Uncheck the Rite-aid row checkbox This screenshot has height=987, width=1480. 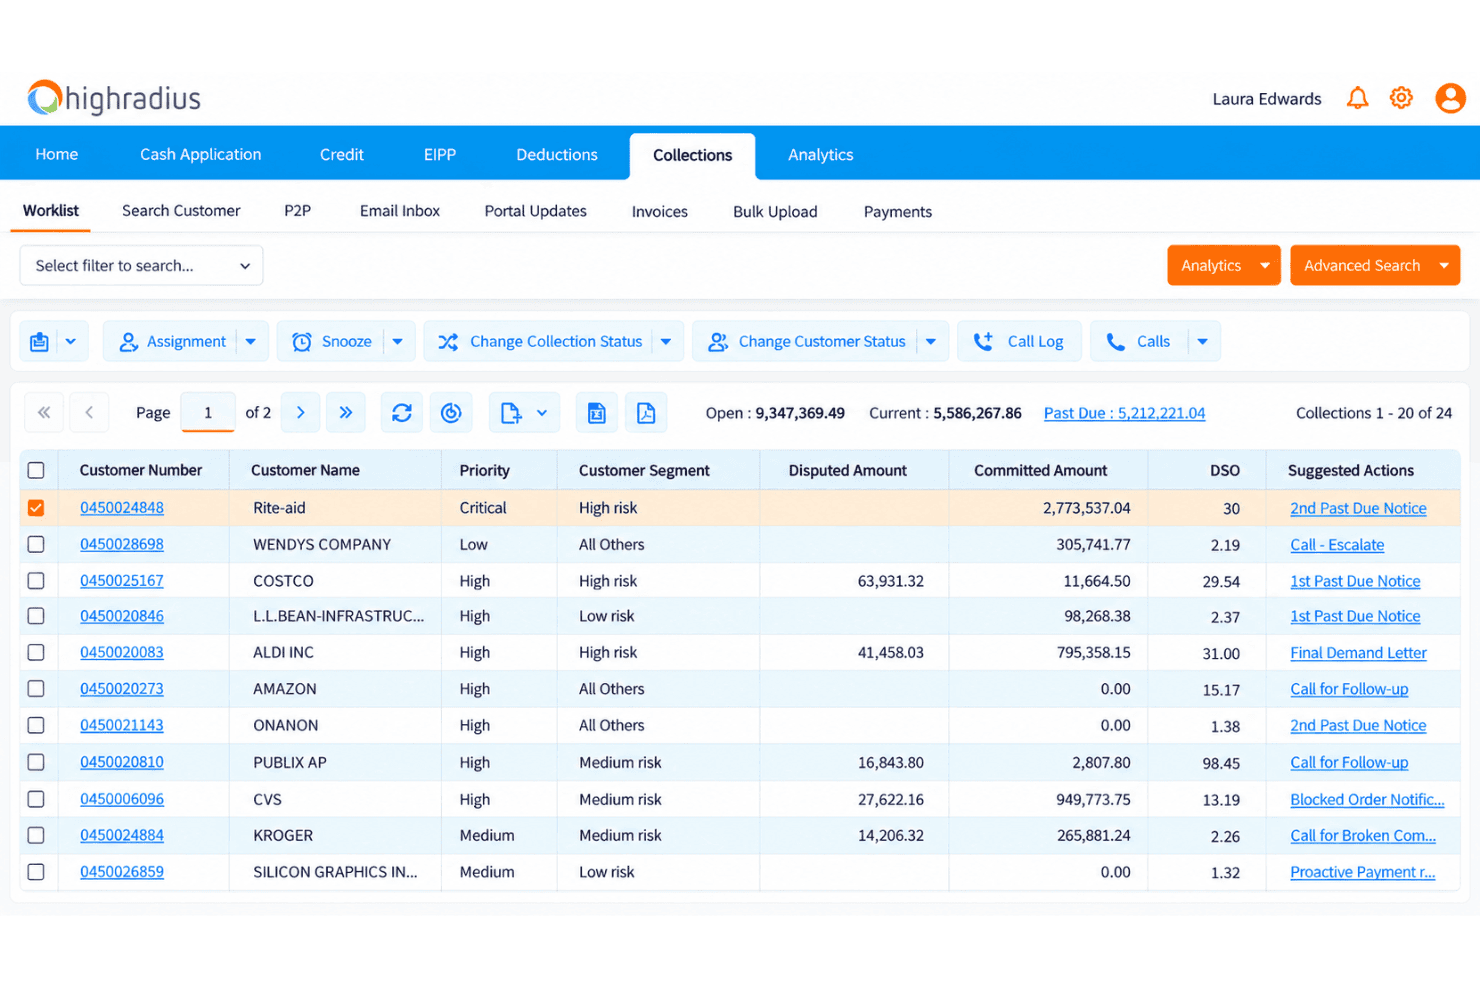tap(36, 508)
